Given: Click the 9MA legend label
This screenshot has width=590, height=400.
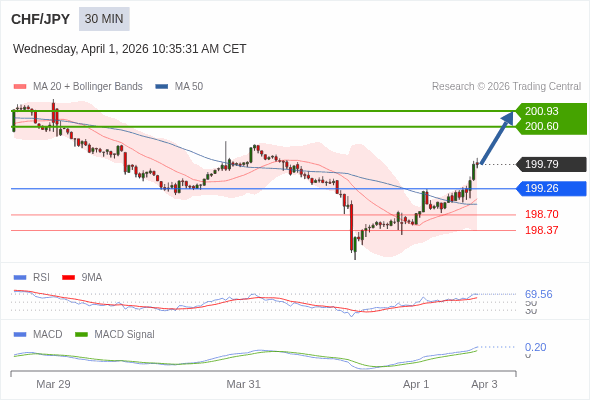Looking at the screenshot, I should tap(92, 278).
